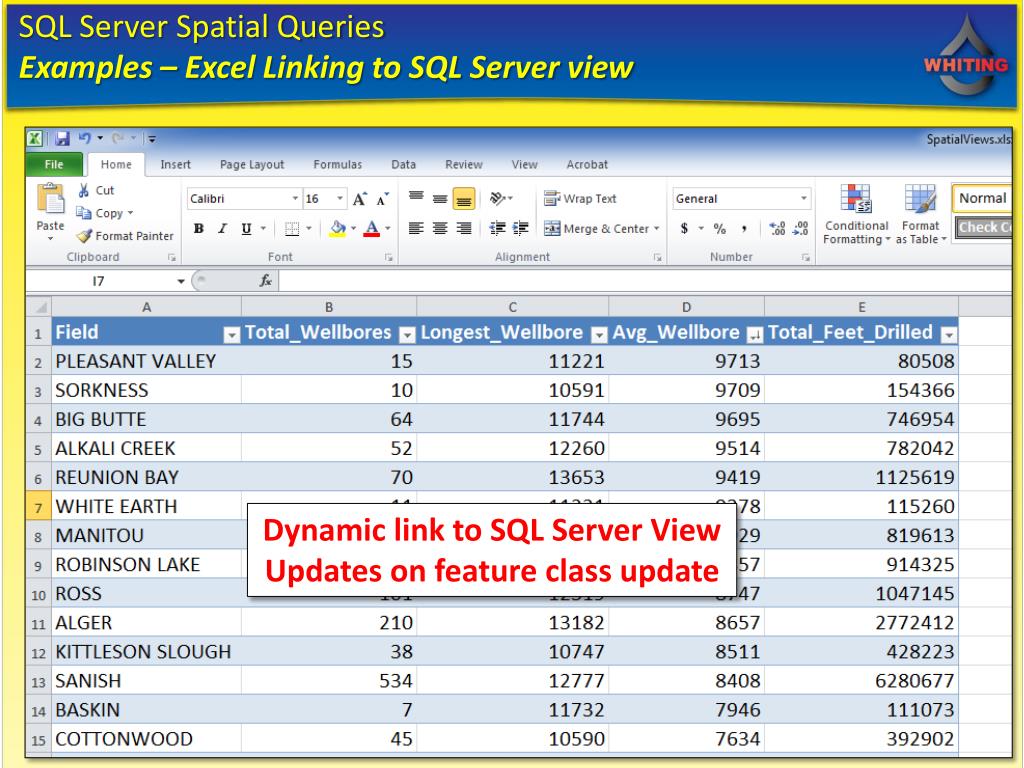1024x768 pixels.
Task: Switch to the Page Layout tab
Action: coord(252,165)
